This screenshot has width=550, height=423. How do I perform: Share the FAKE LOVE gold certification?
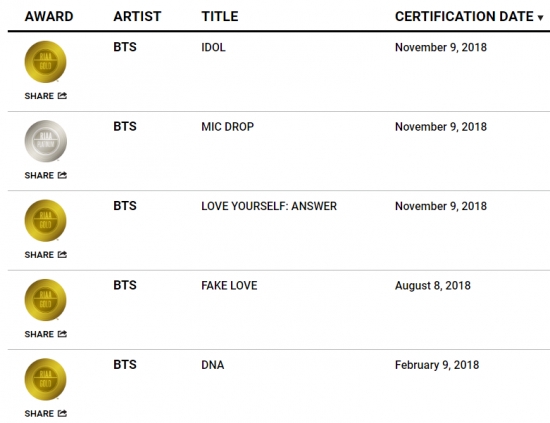(x=46, y=334)
